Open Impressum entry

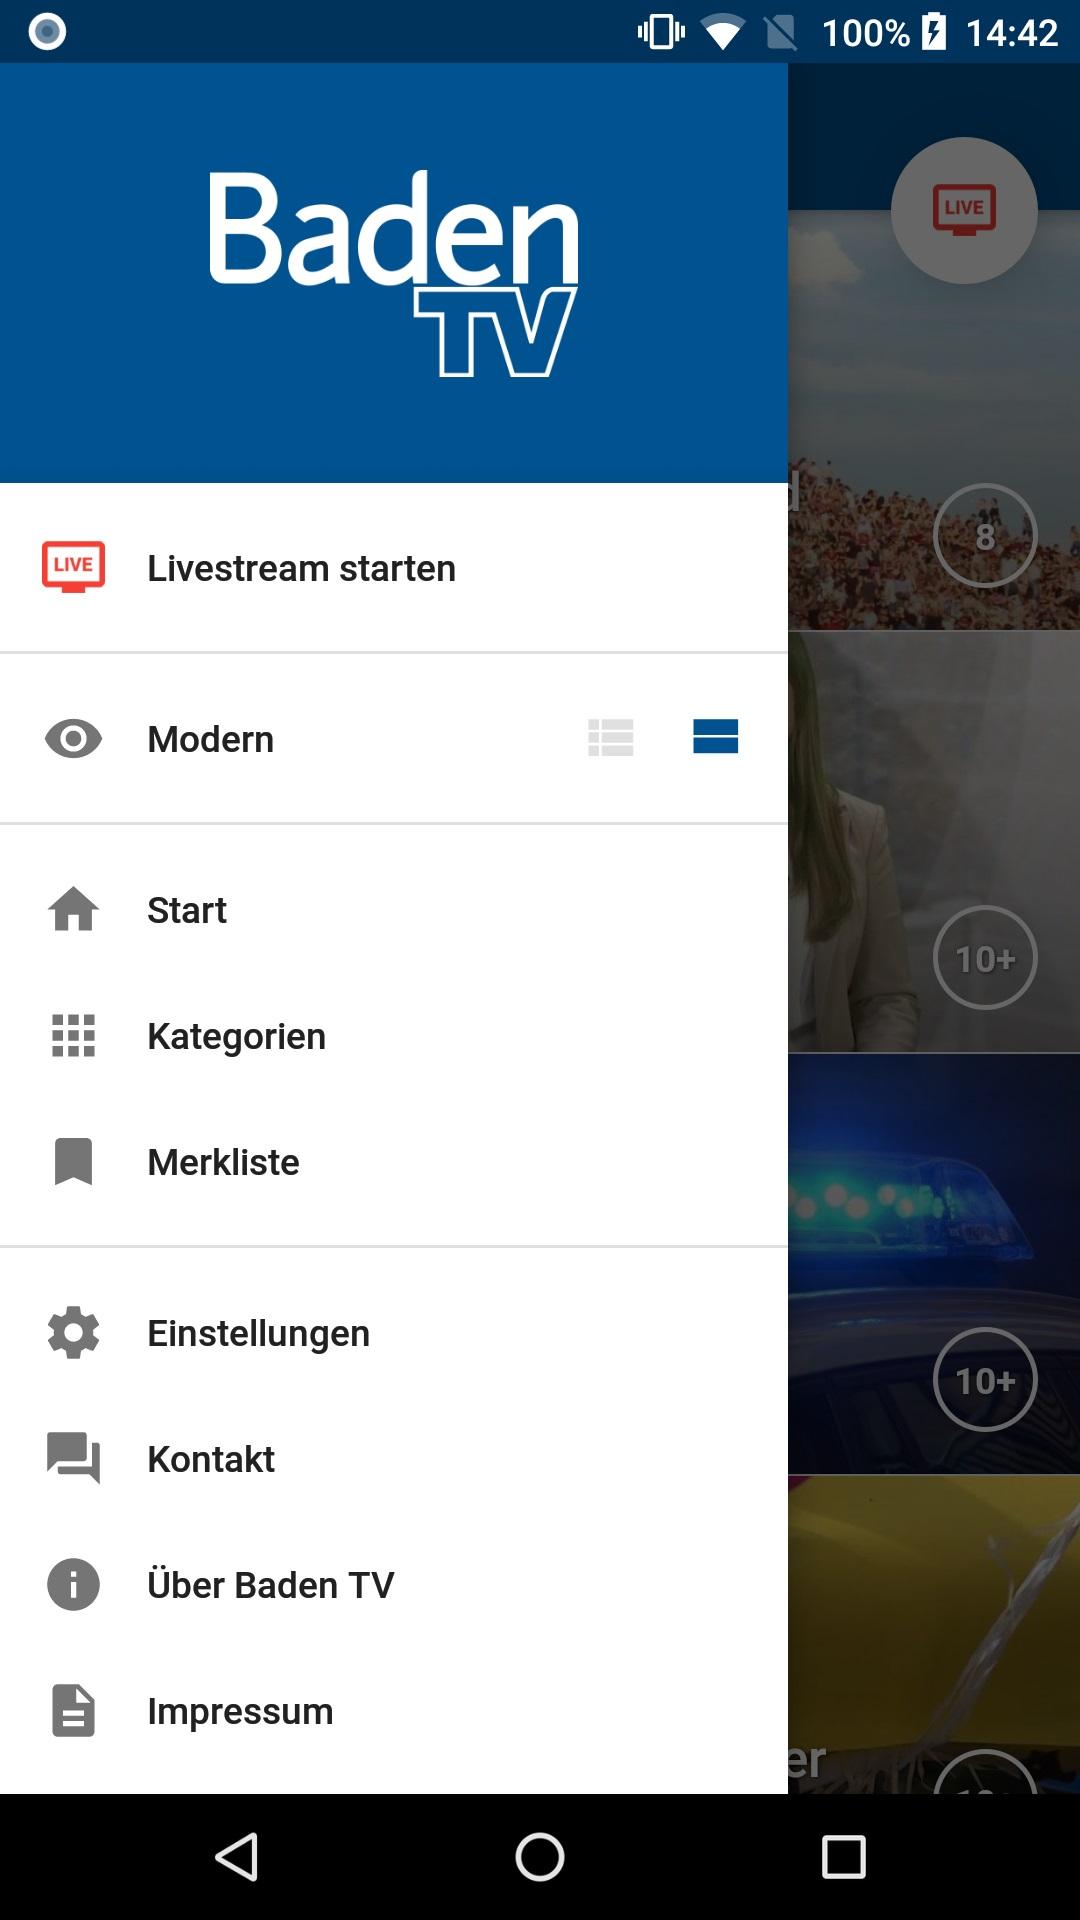(x=394, y=1711)
